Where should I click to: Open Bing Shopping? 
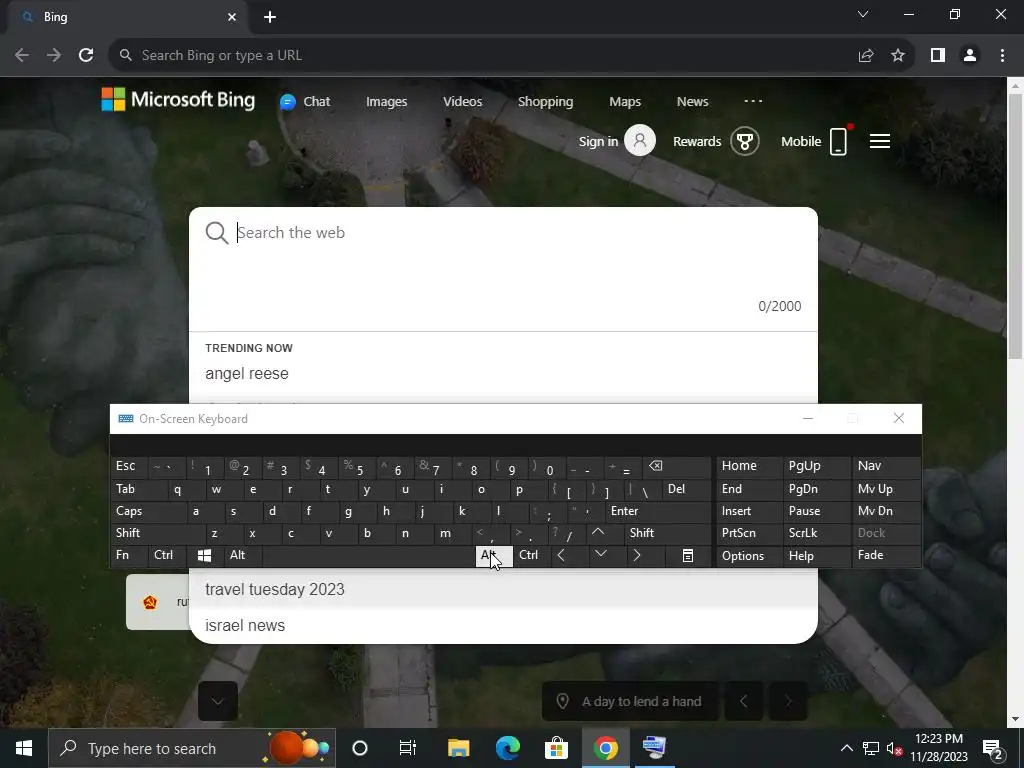[x=545, y=101]
